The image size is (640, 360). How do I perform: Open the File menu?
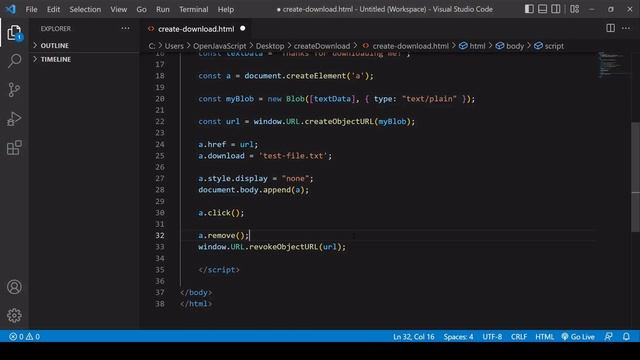click(31, 9)
